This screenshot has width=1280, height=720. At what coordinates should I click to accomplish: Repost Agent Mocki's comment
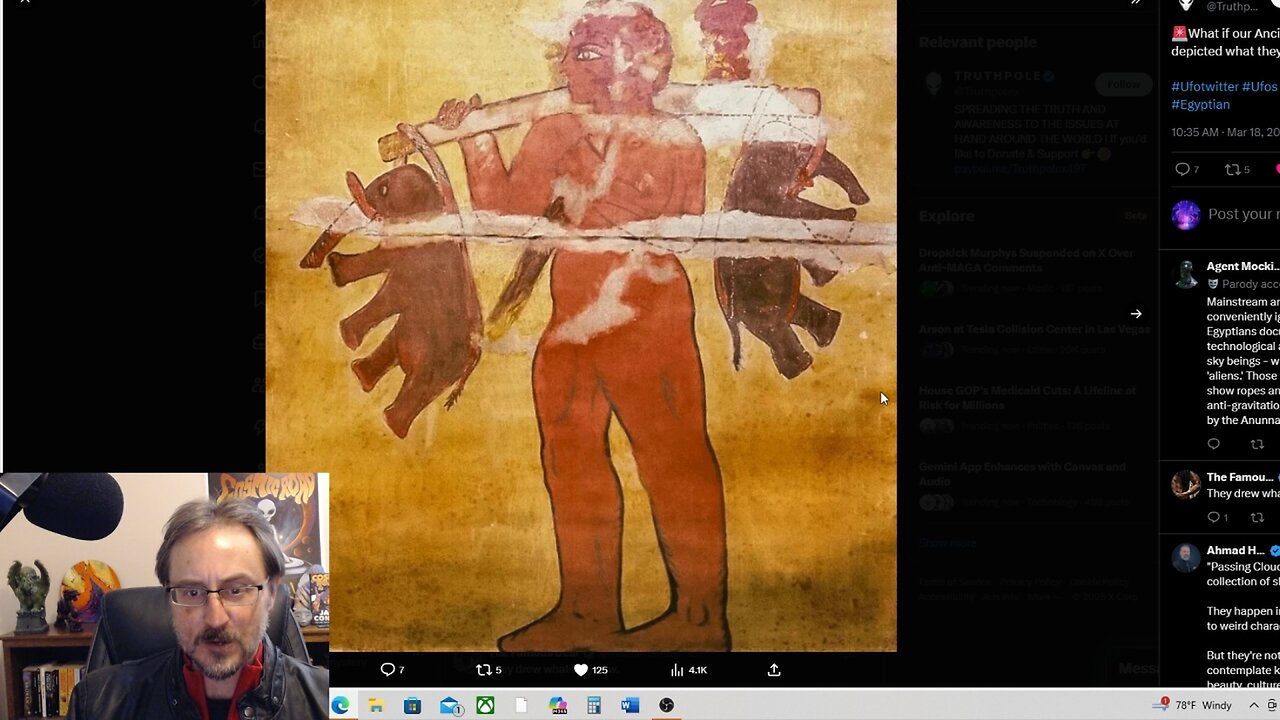(x=1257, y=444)
